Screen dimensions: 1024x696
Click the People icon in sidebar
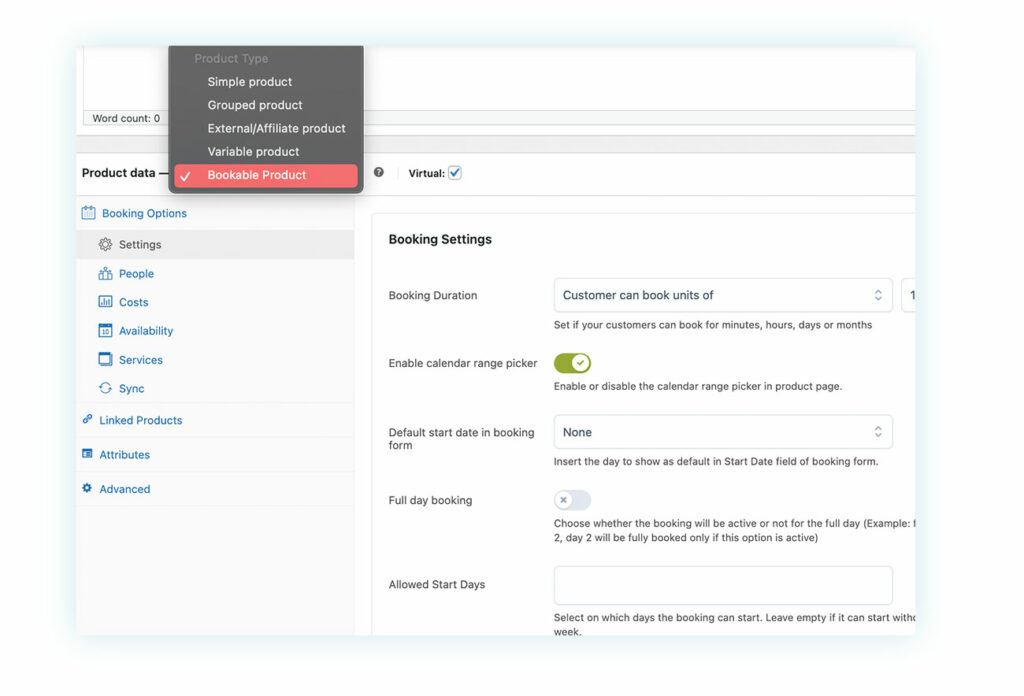pyautogui.click(x=105, y=273)
